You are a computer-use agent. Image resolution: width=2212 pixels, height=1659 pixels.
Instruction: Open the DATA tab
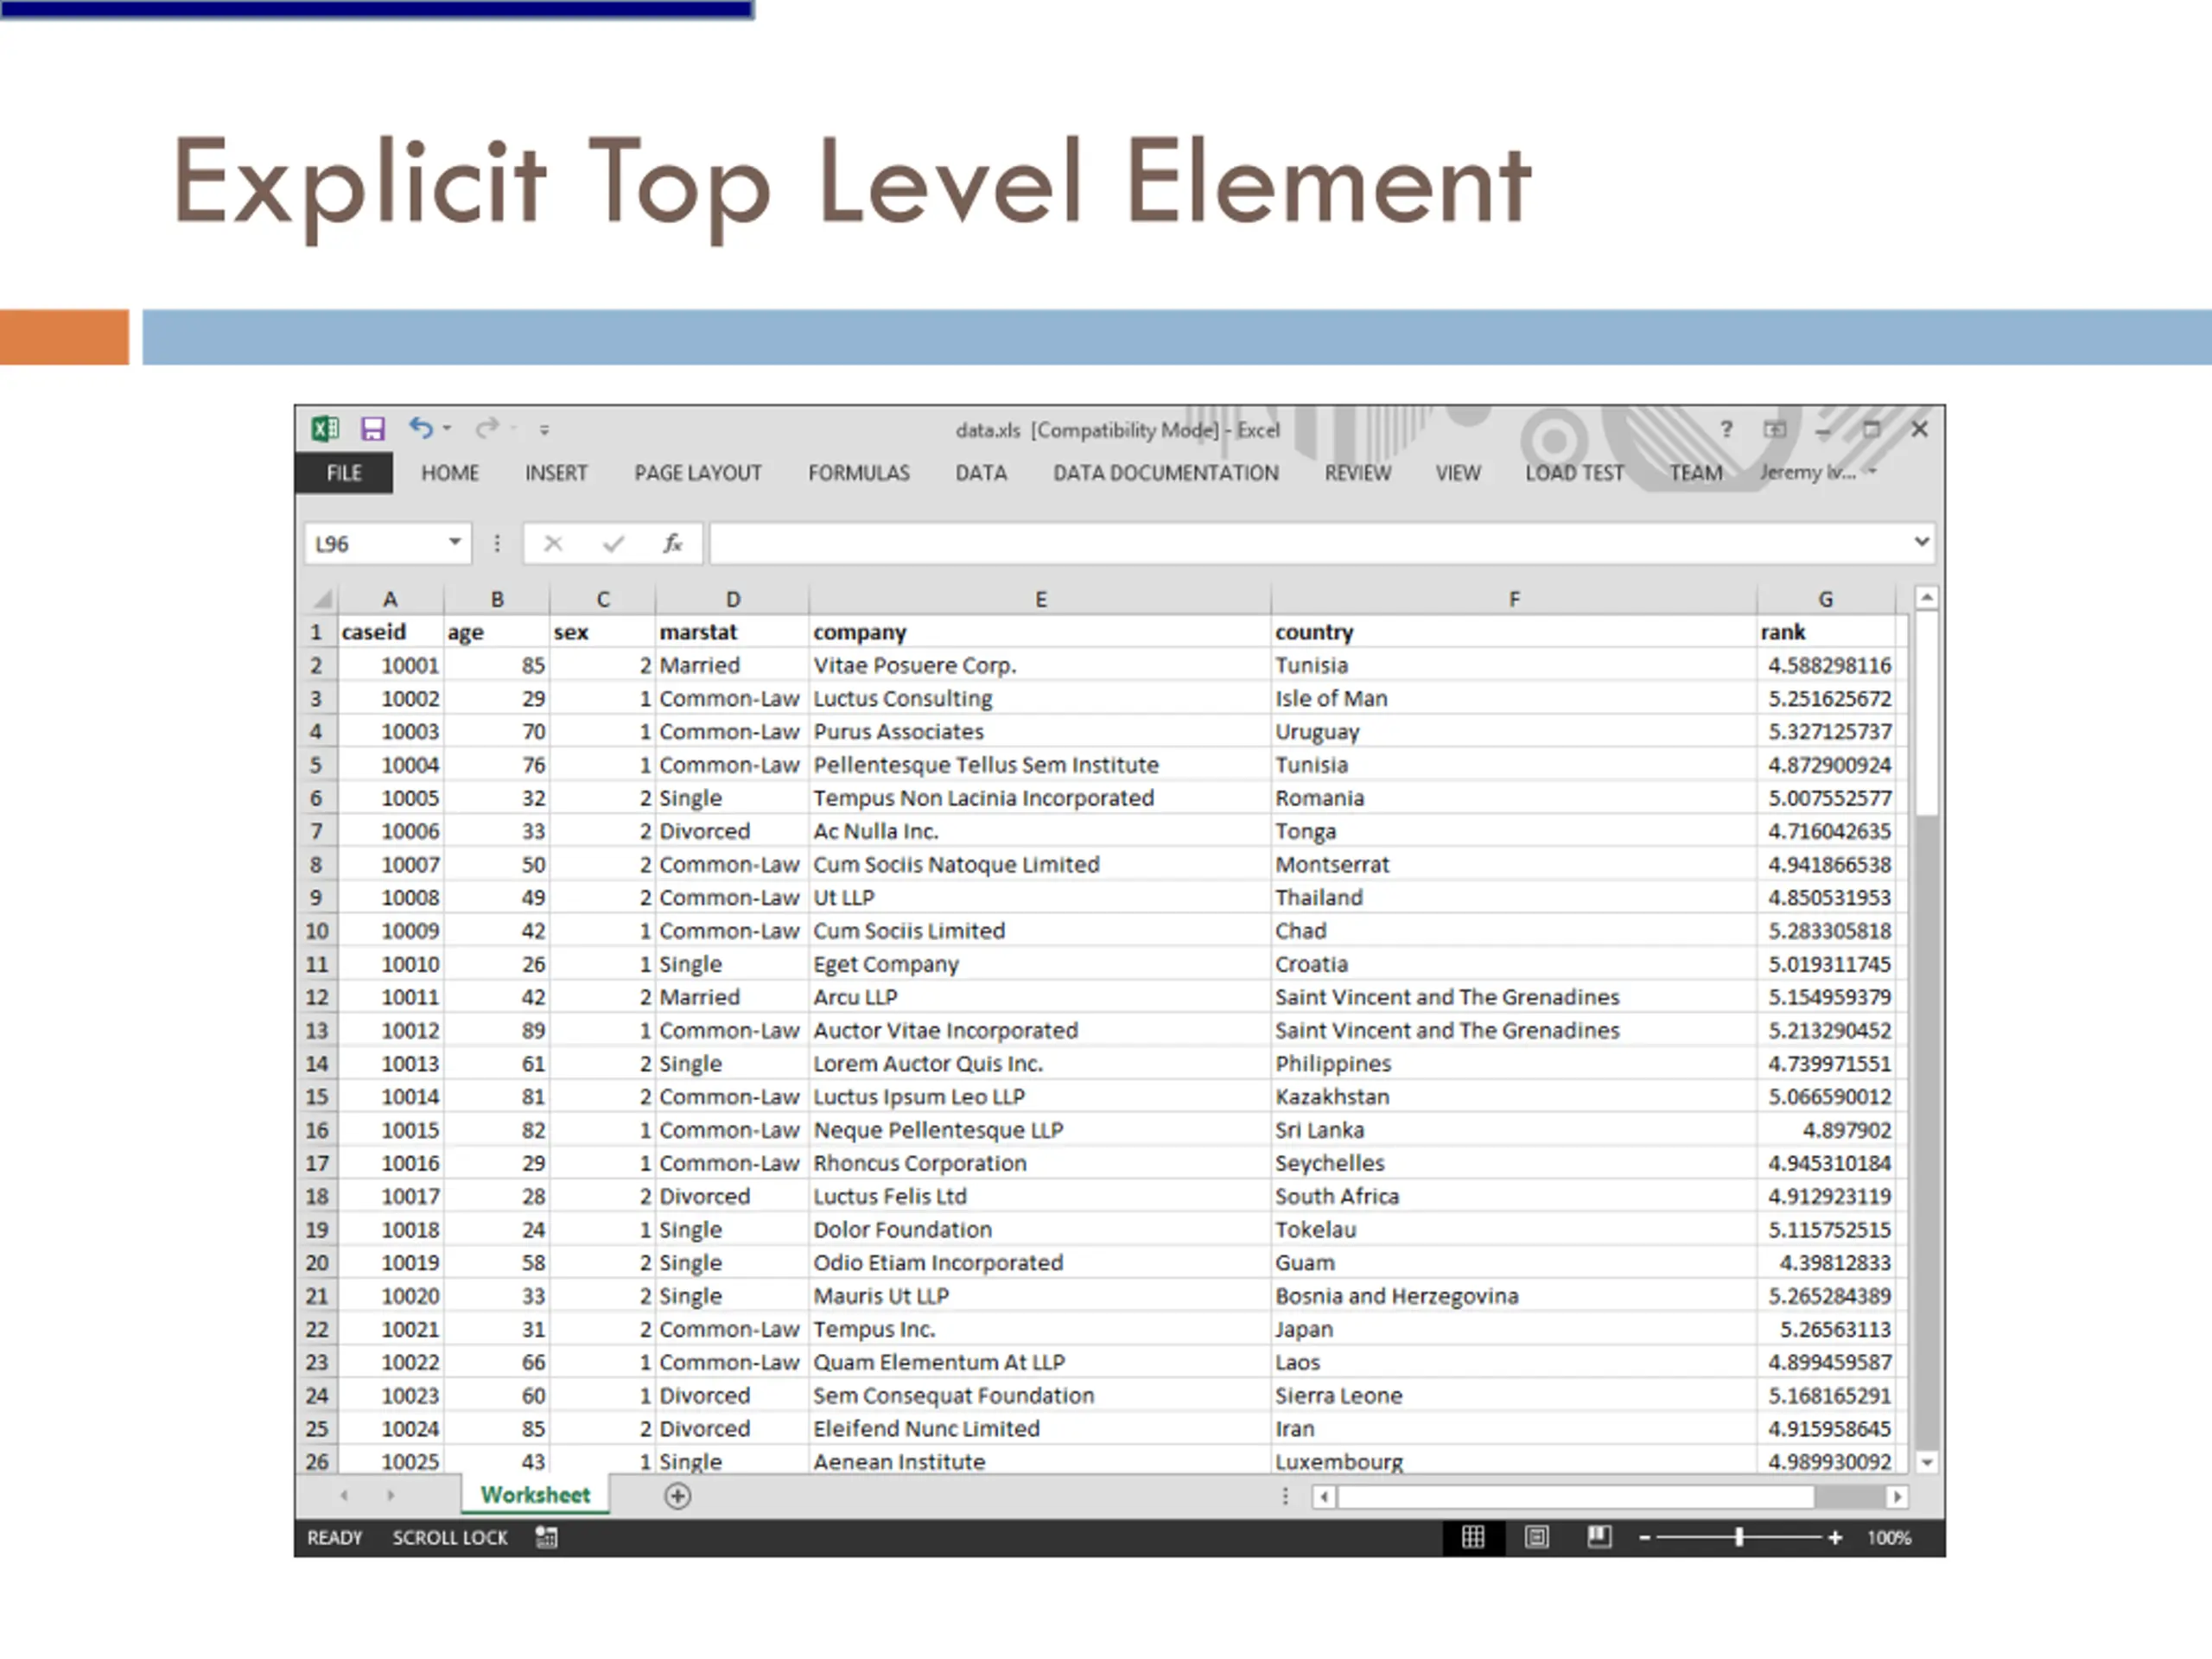(981, 473)
